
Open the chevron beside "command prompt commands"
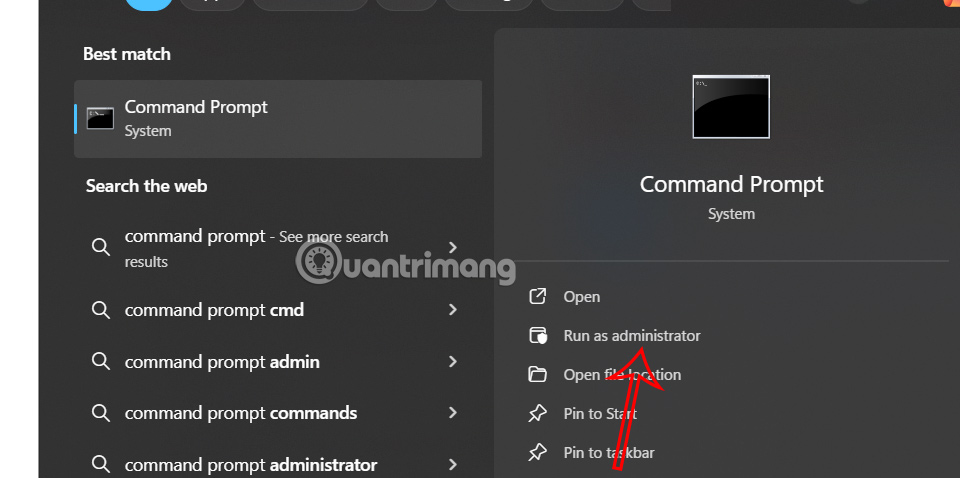[453, 413]
